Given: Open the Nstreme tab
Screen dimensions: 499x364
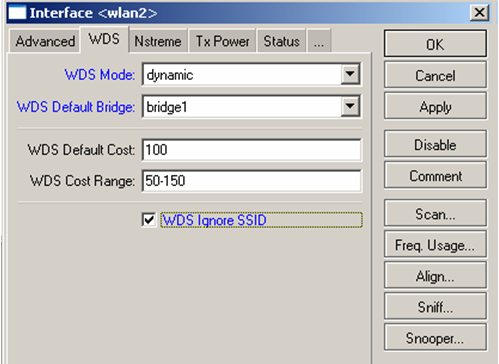Looking at the screenshot, I should point(158,41).
